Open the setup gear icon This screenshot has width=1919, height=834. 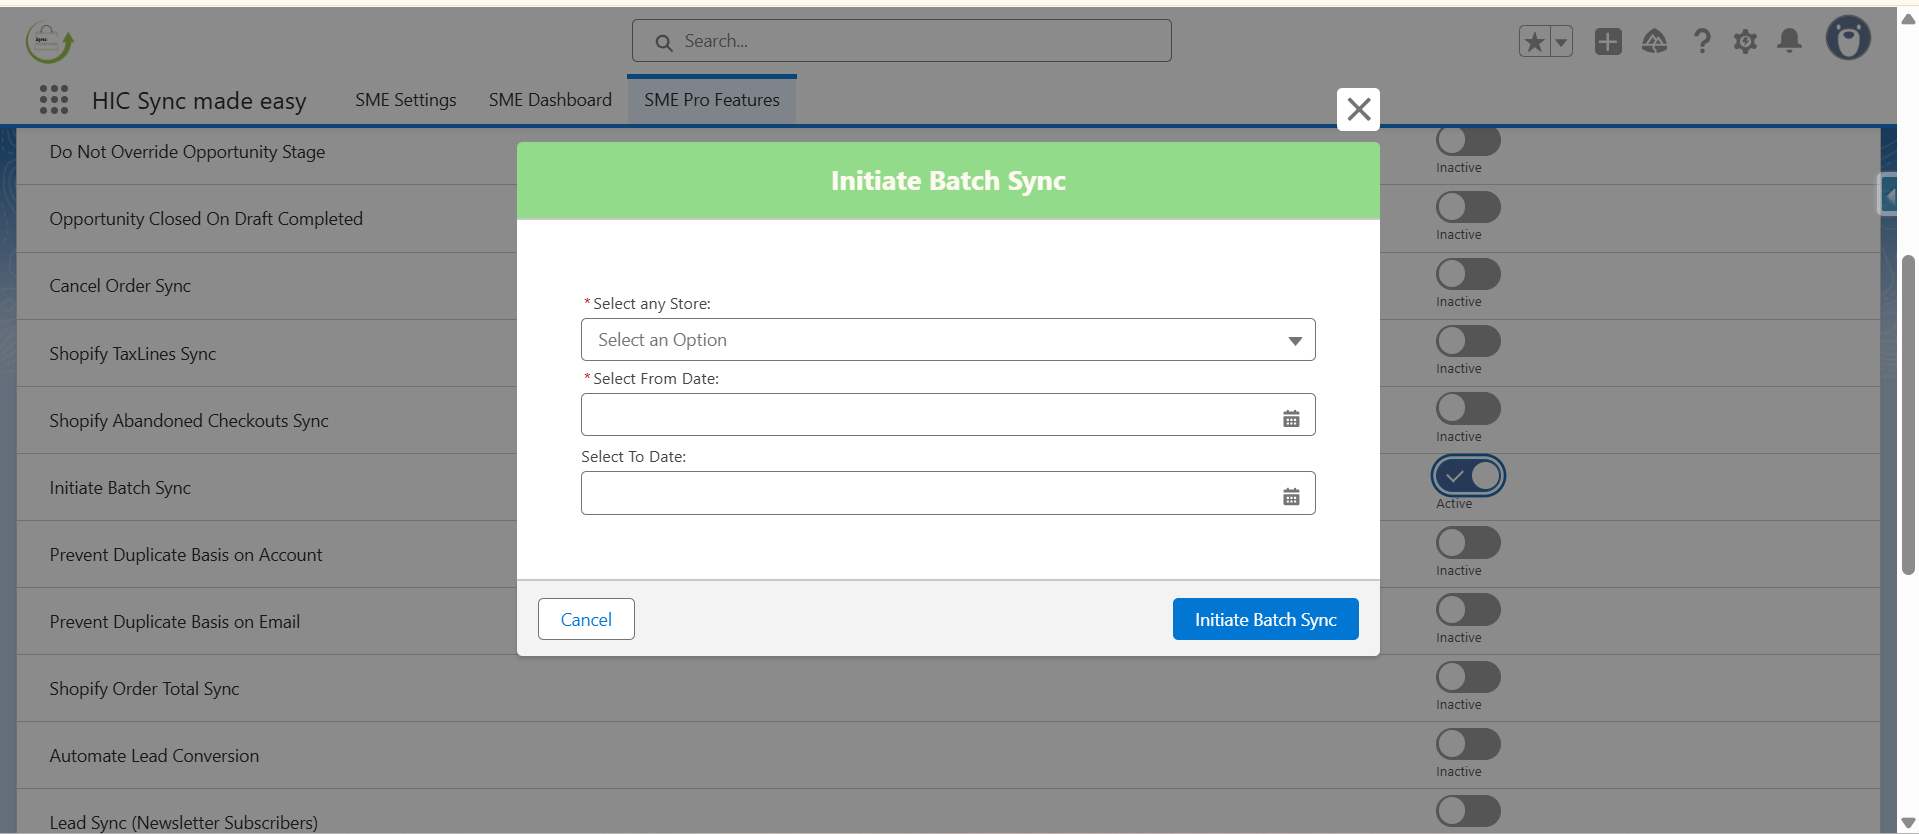tap(1745, 42)
